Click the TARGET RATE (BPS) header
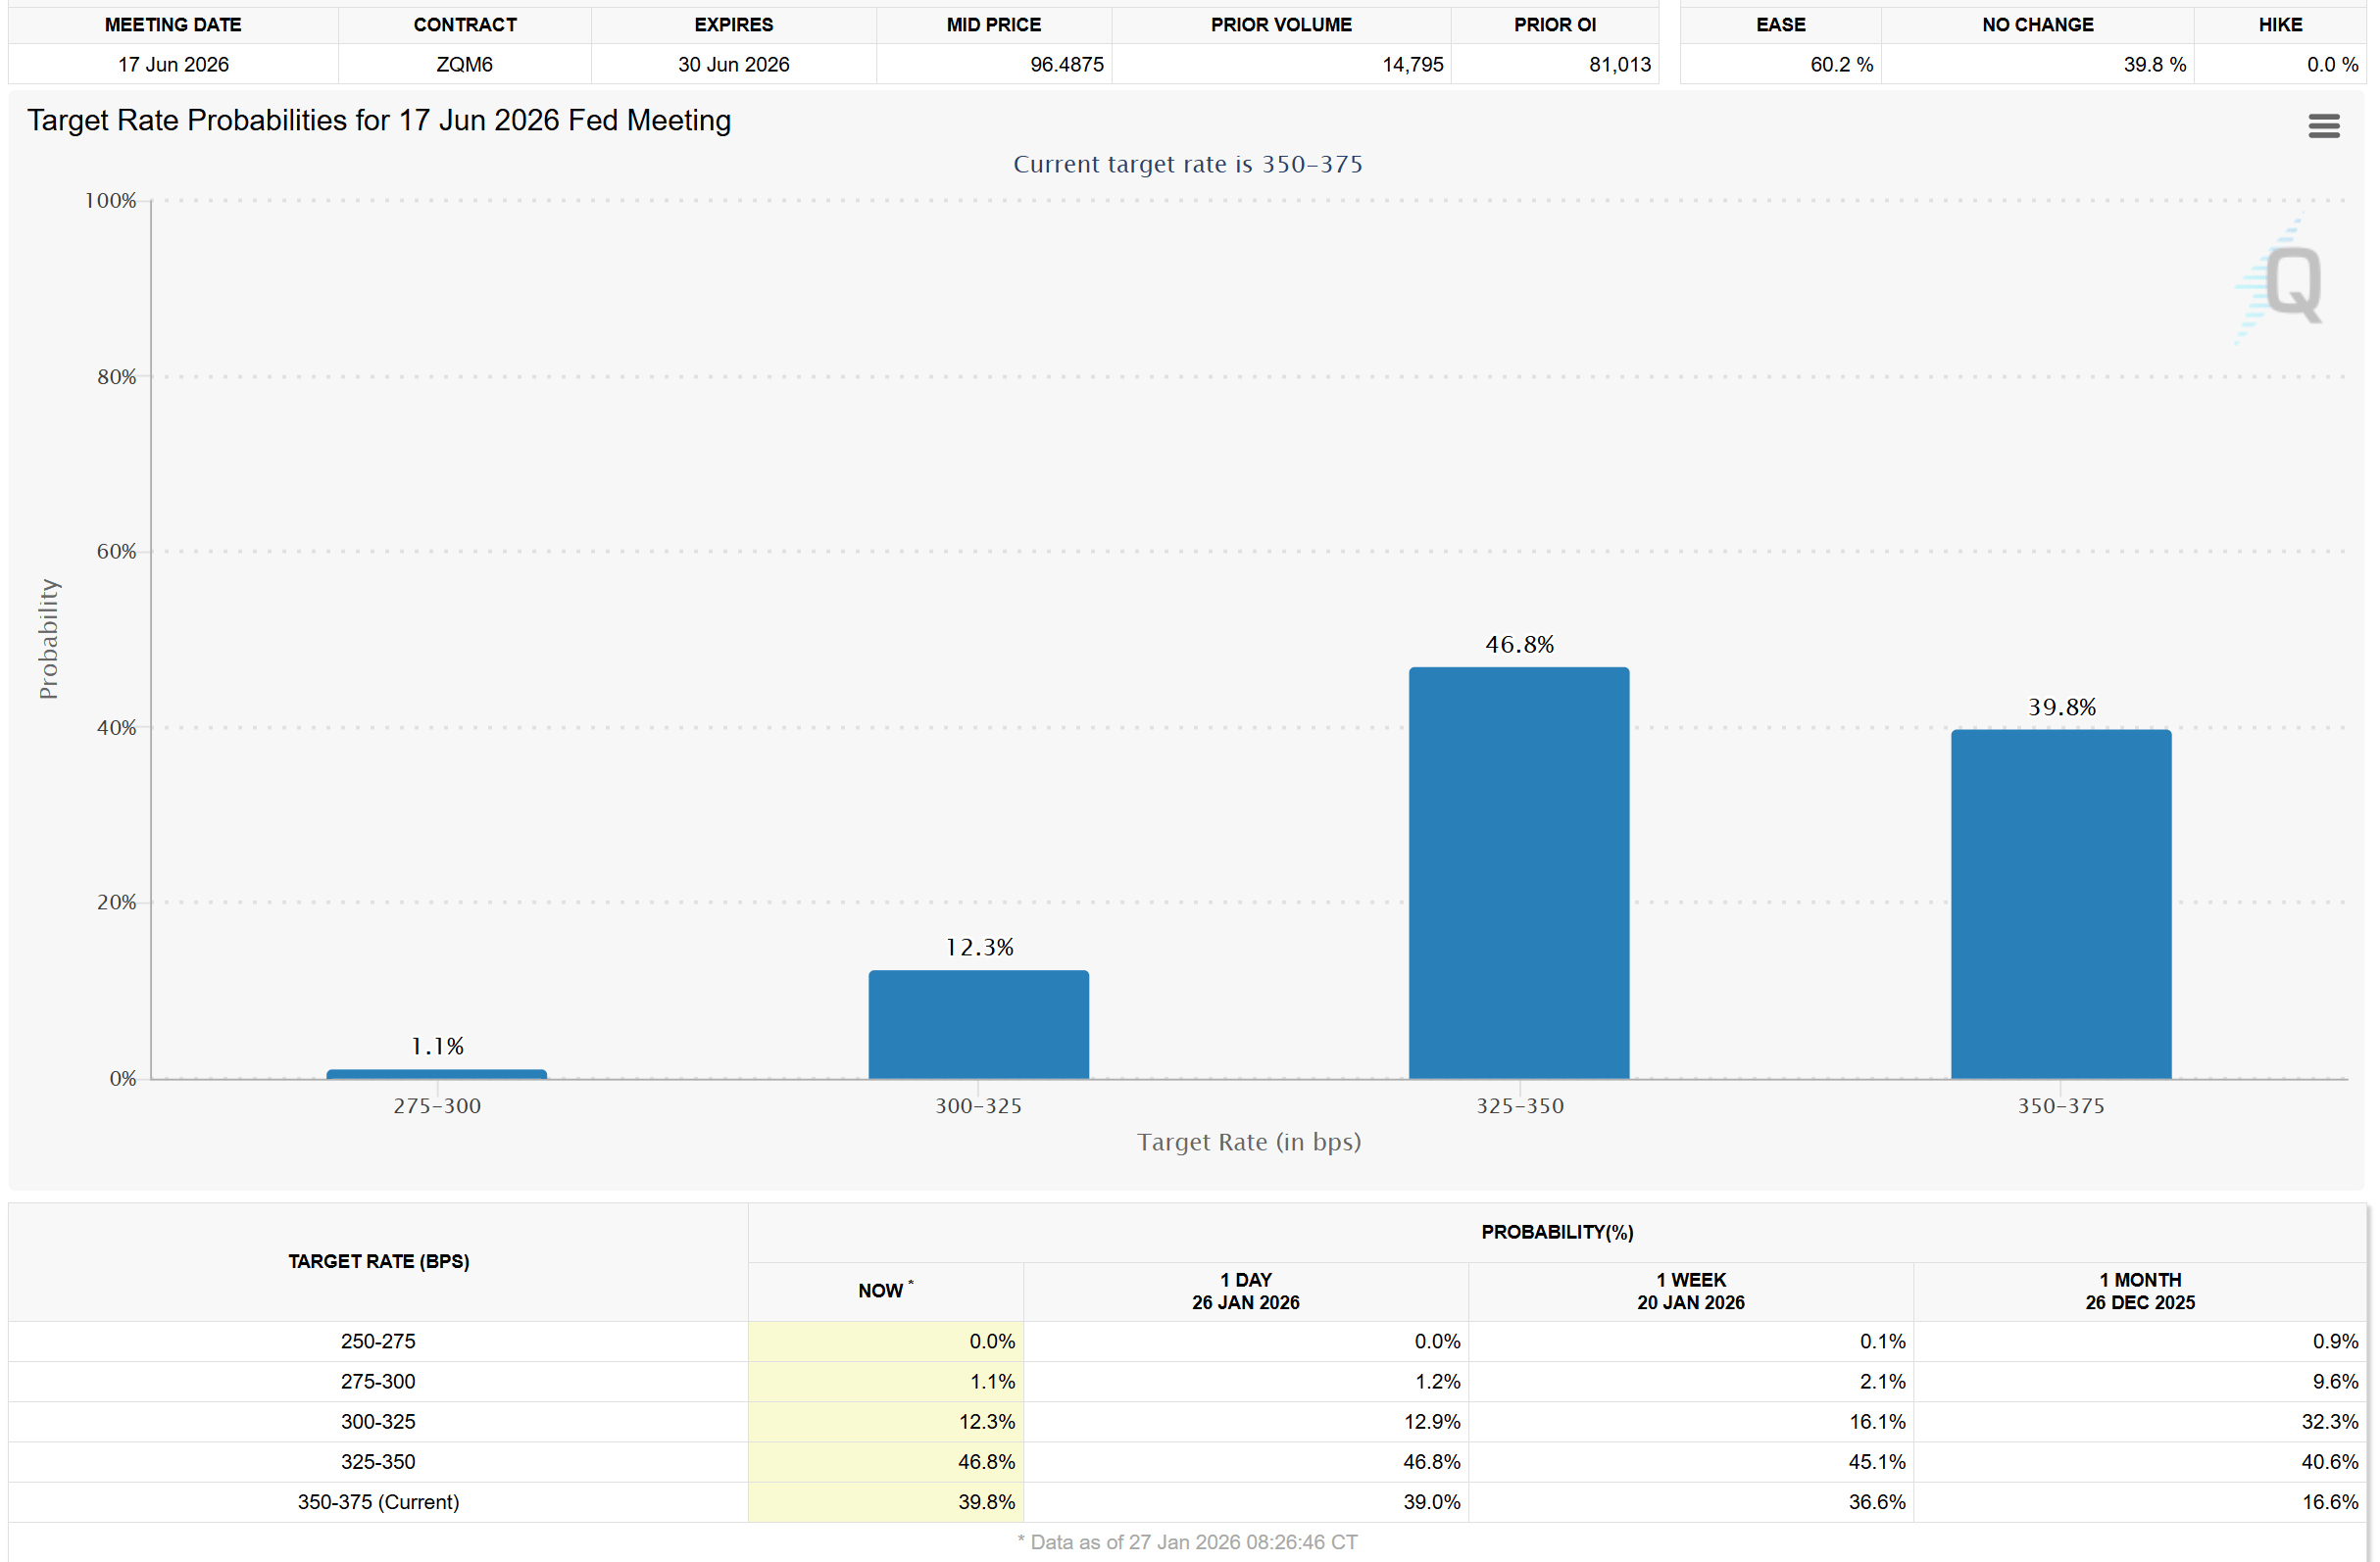The image size is (2380, 1562). [378, 1261]
